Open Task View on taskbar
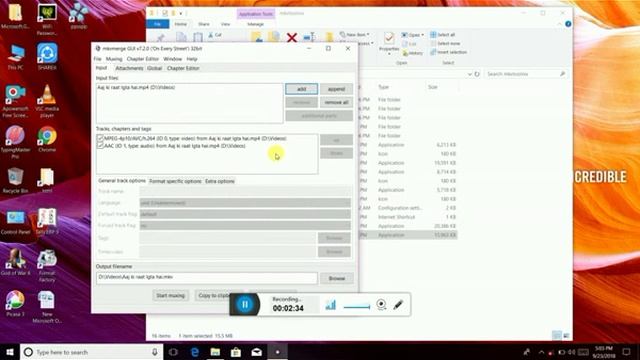640x360 pixels. point(173,352)
